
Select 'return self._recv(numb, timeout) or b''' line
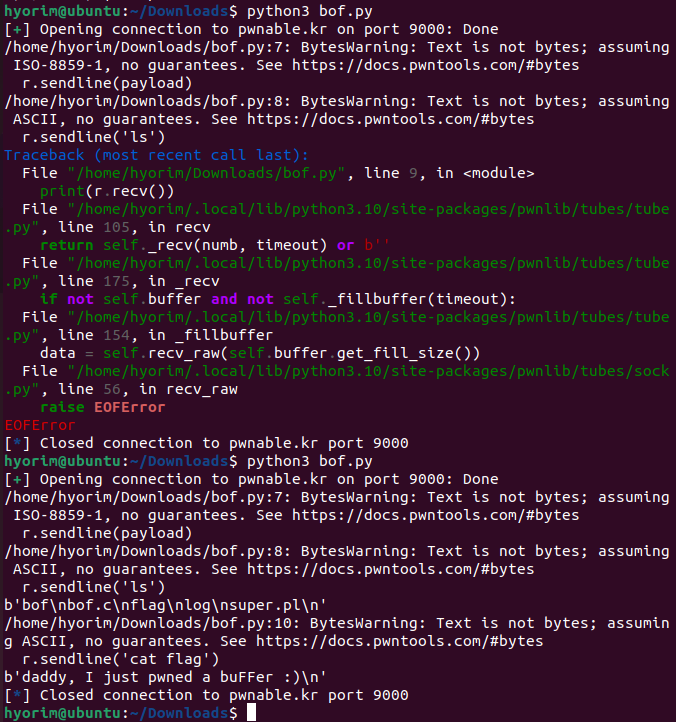(x=215, y=245)
